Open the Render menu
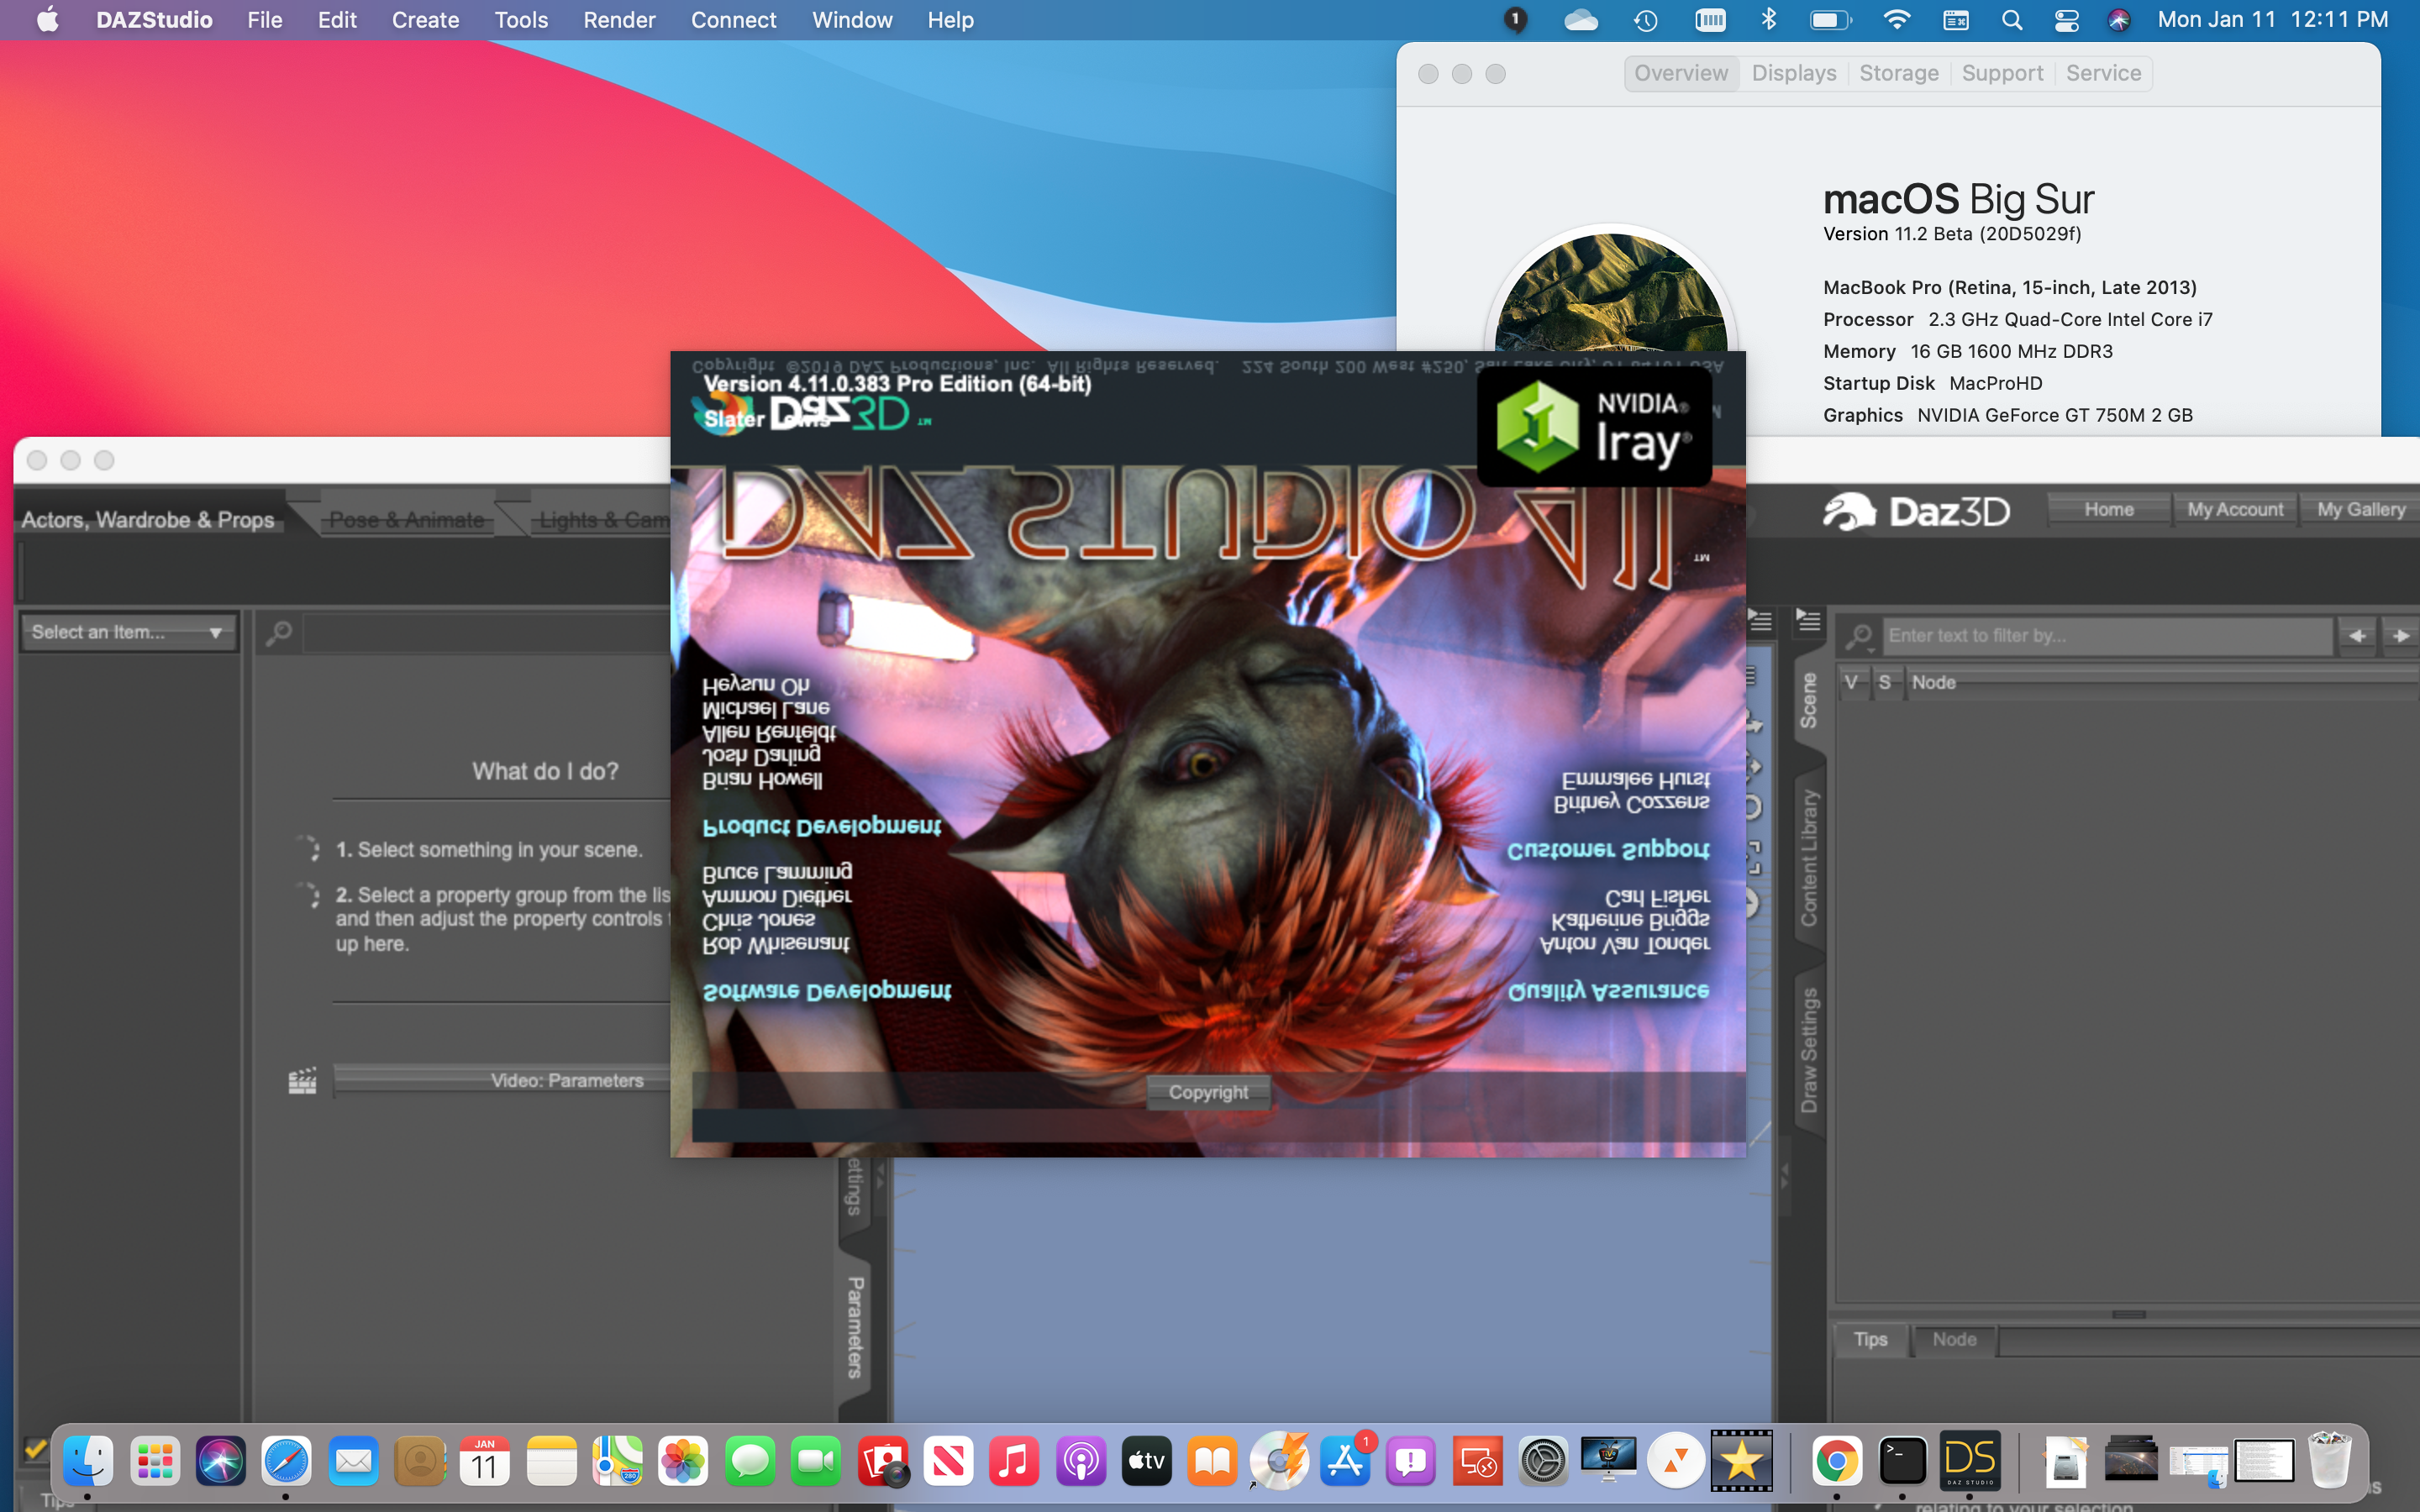 coord(619,20)
